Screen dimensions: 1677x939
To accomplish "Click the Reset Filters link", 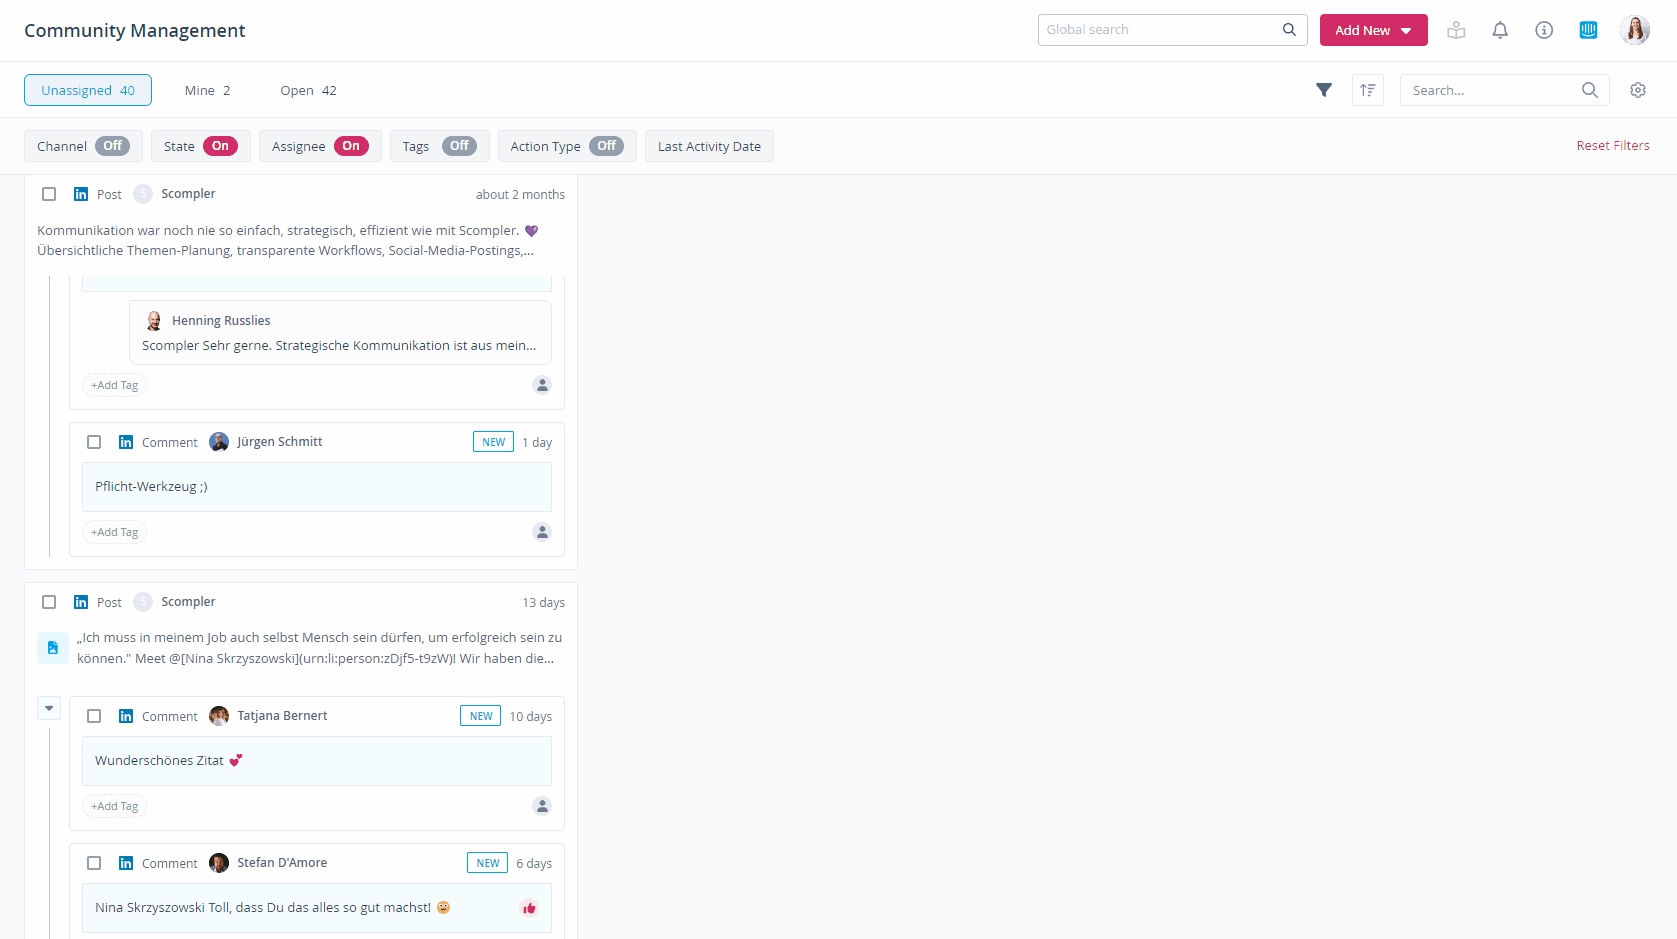I will tap(1612, 146).
